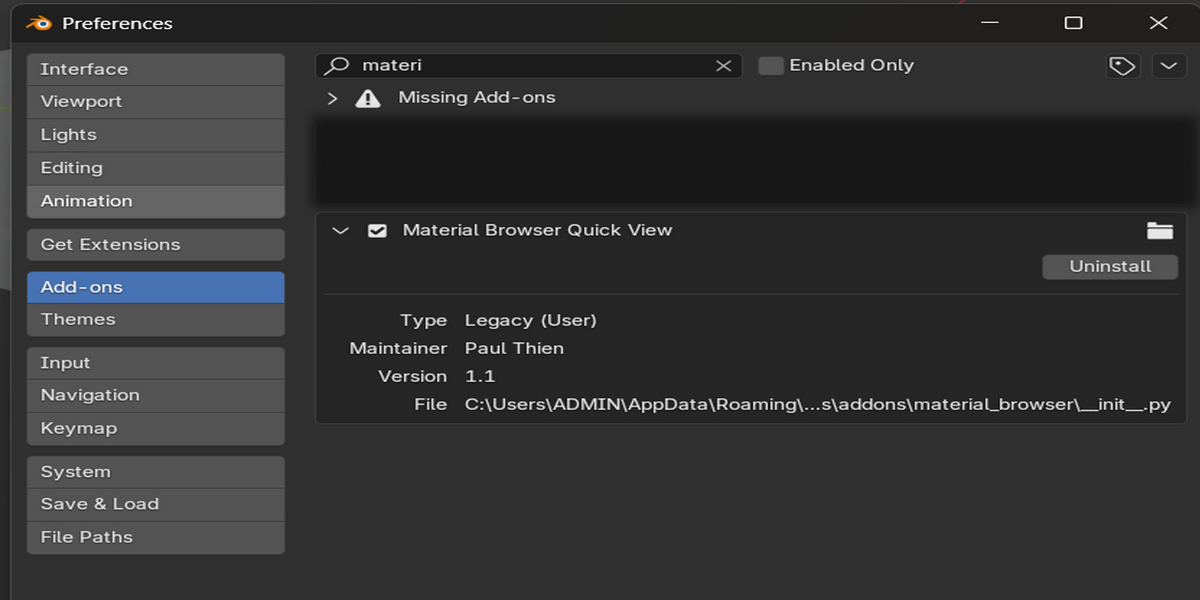This screenshot has width=1200, height=600.
Task: Click the version value 1.1
Action: (x=480, y=376)
